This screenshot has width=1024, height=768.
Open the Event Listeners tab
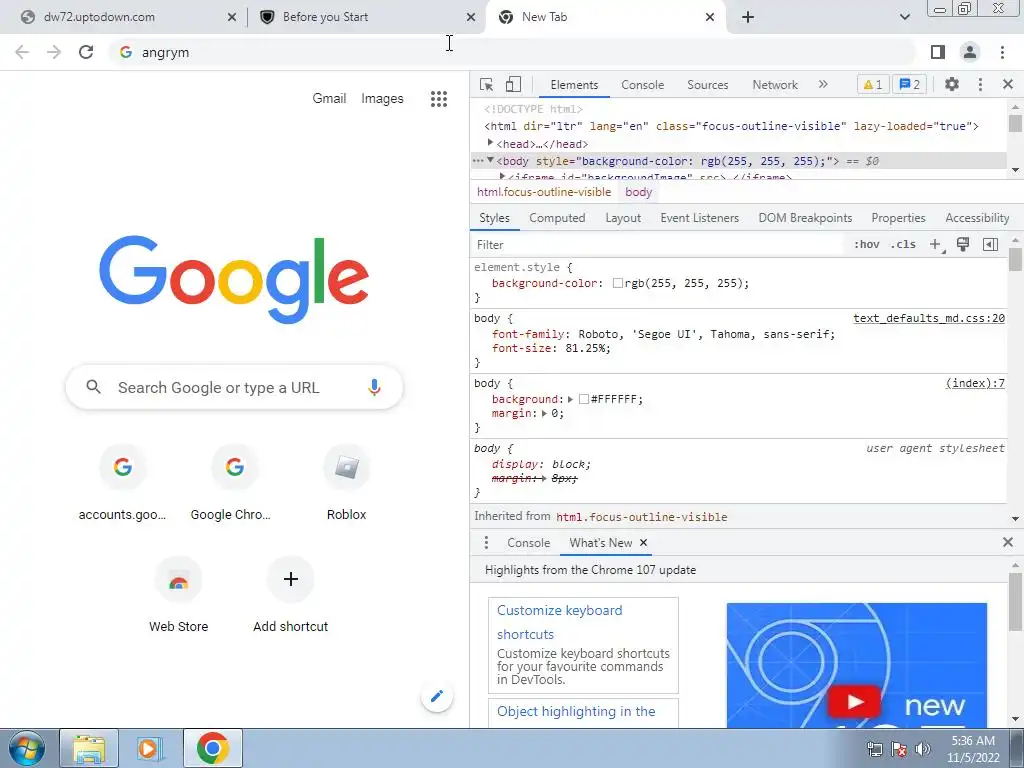(x=699, y=218)
